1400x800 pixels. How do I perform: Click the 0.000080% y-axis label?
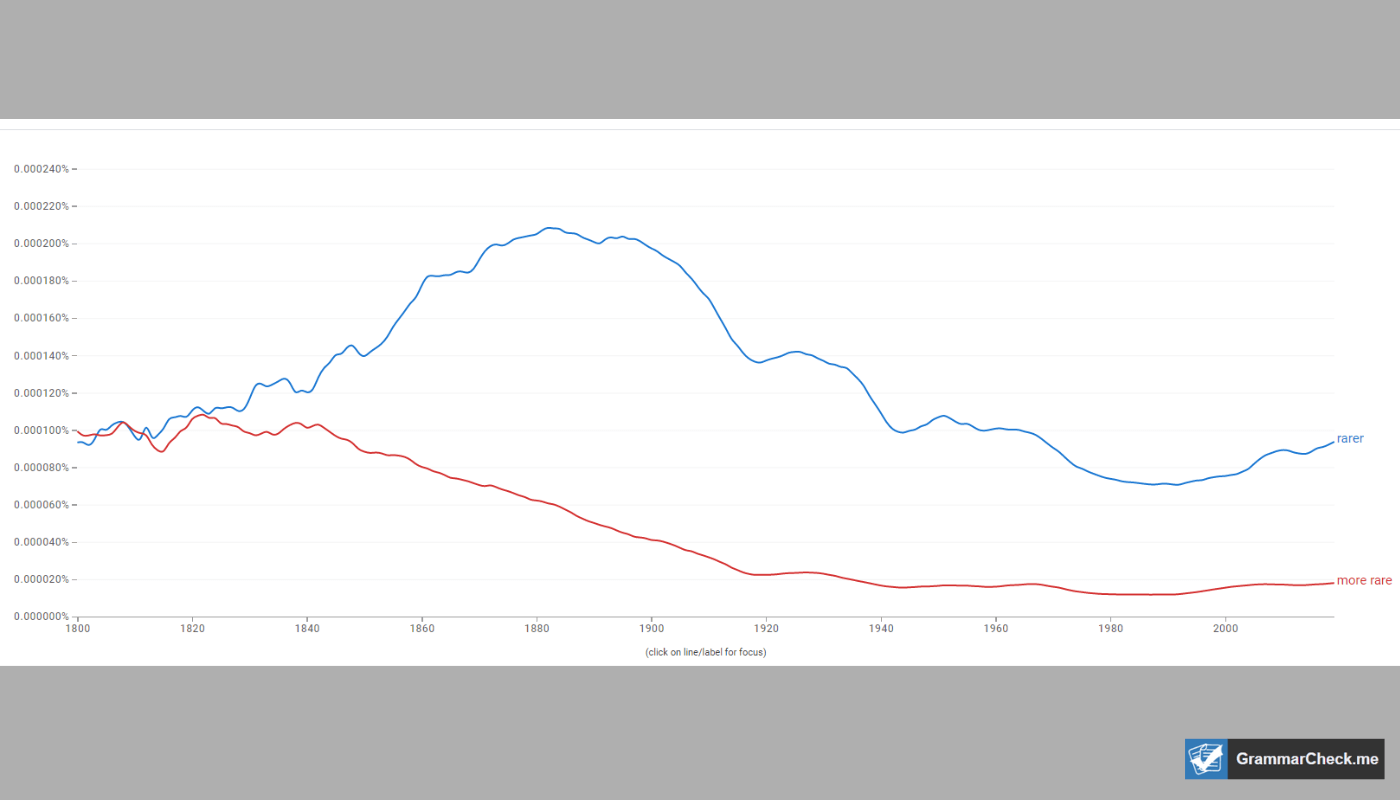click(41, 468)
